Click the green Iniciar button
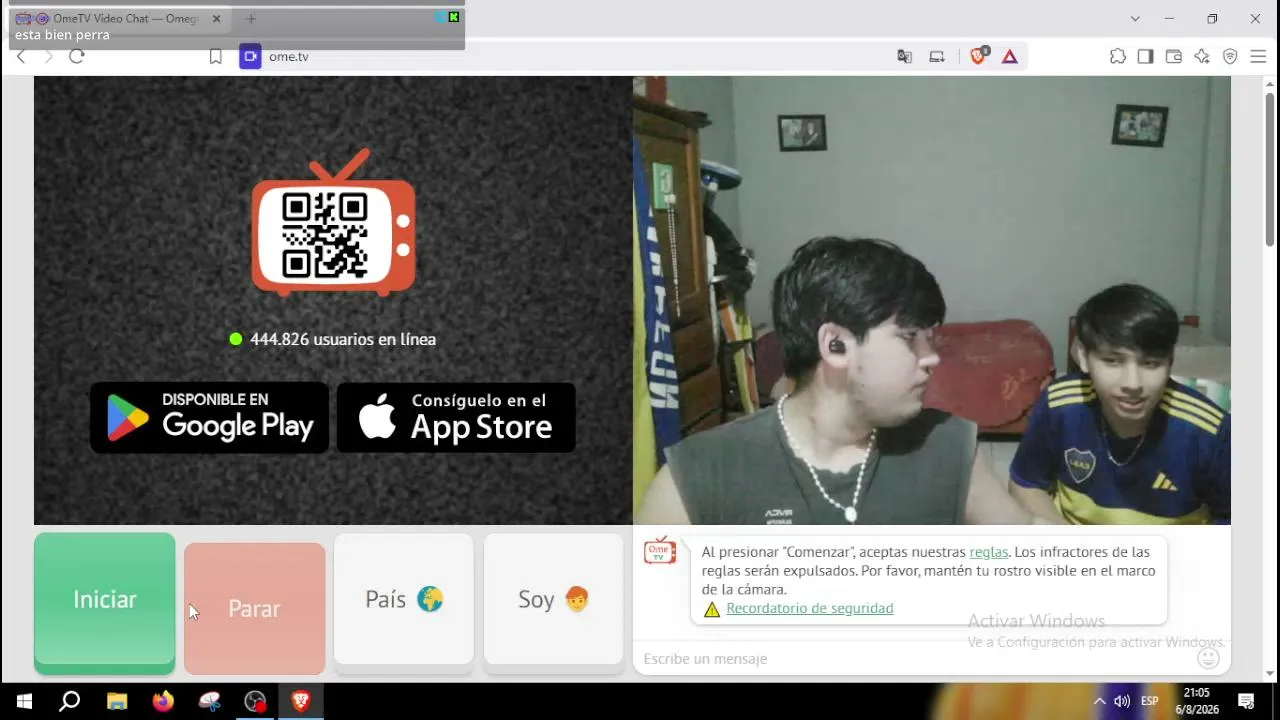Viewport: 1280px width, 720px height. click(104, 601)
